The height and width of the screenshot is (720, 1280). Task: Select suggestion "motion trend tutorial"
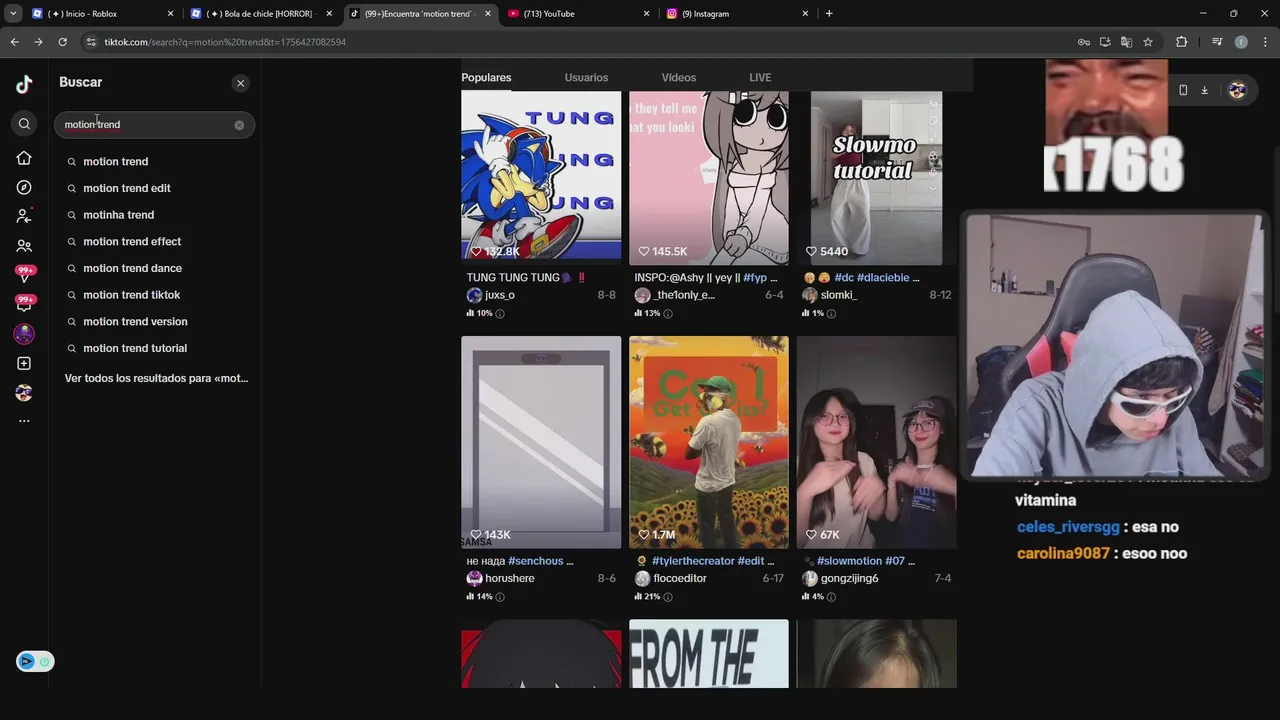tap(134, 348)
